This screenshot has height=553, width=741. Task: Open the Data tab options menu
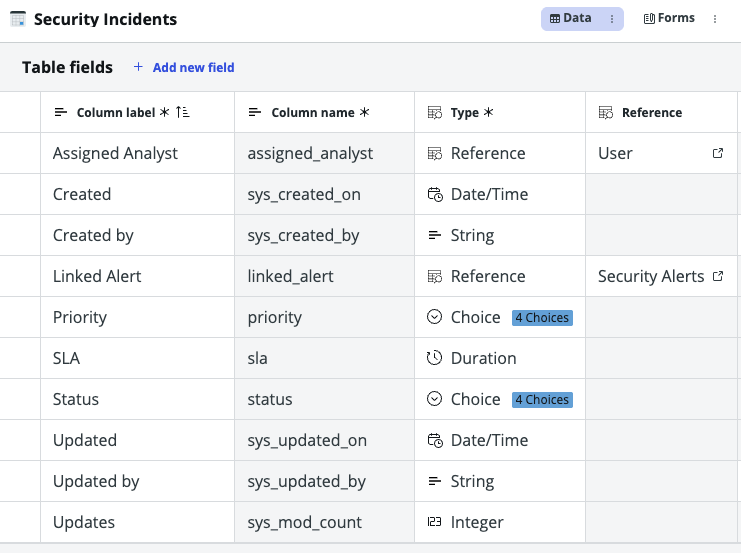612,19
